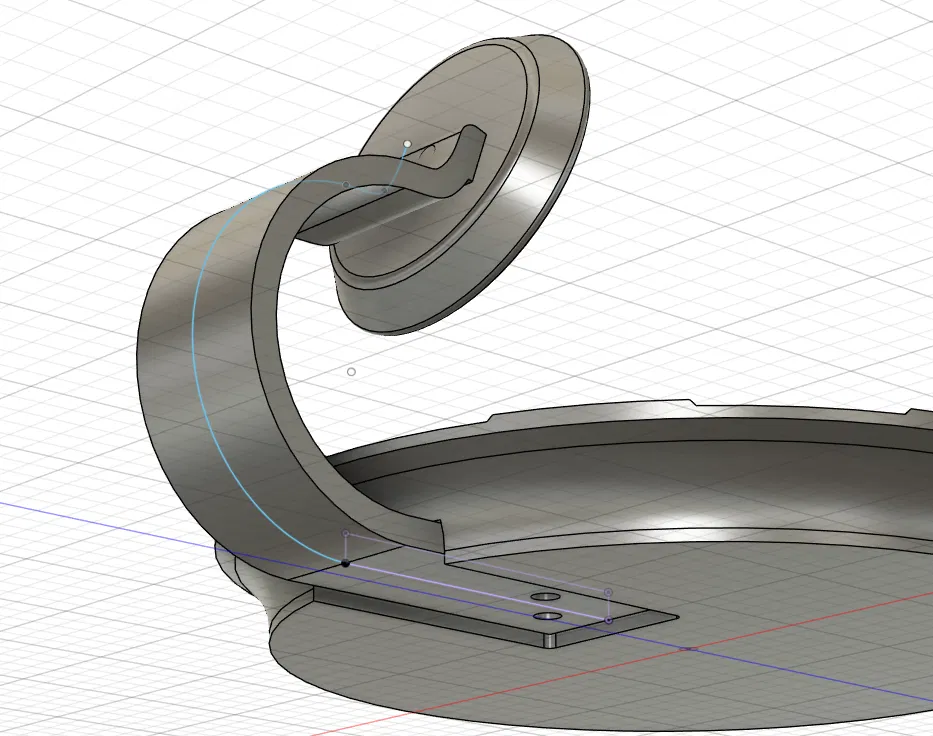Select the white spline endpoint on the disc

(x=408, y=144)
